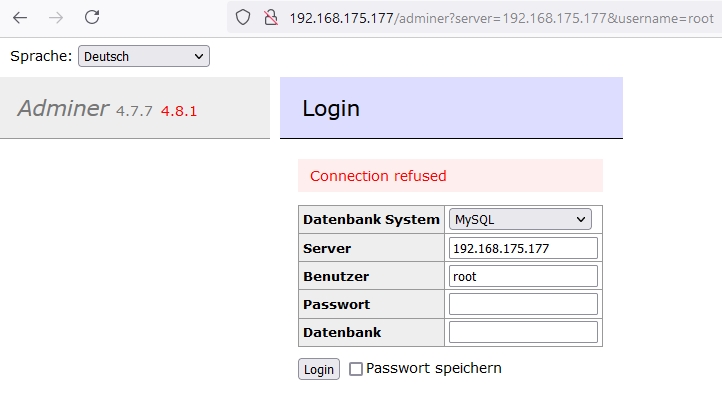Click the browser forward arrow
The width and height of the screenshot is (722, 408).
click(x=56, y=18)
